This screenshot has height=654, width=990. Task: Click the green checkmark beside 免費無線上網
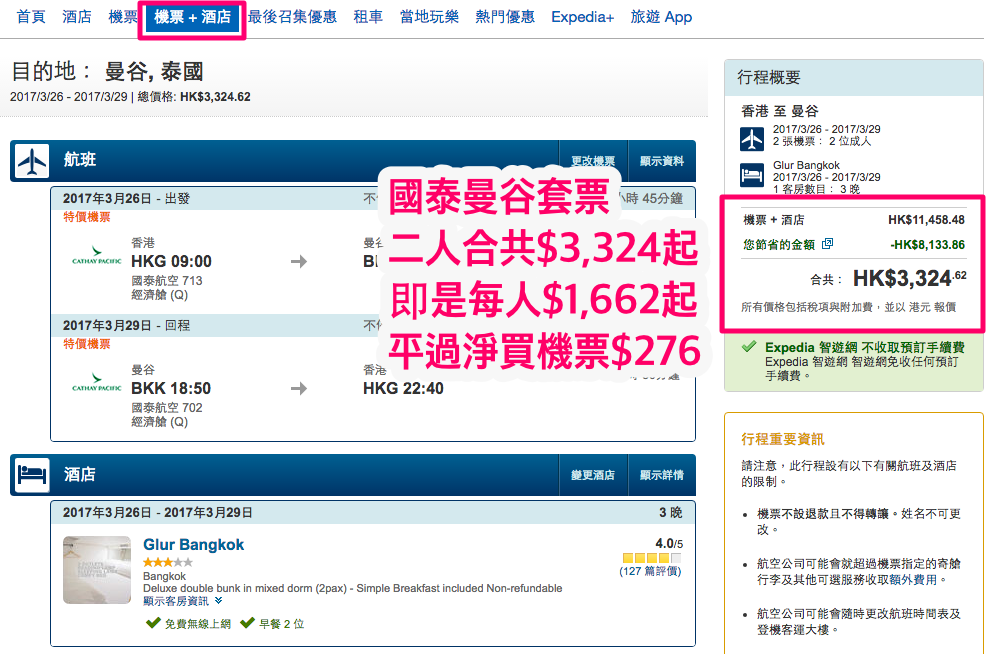[x=153, y=623]
